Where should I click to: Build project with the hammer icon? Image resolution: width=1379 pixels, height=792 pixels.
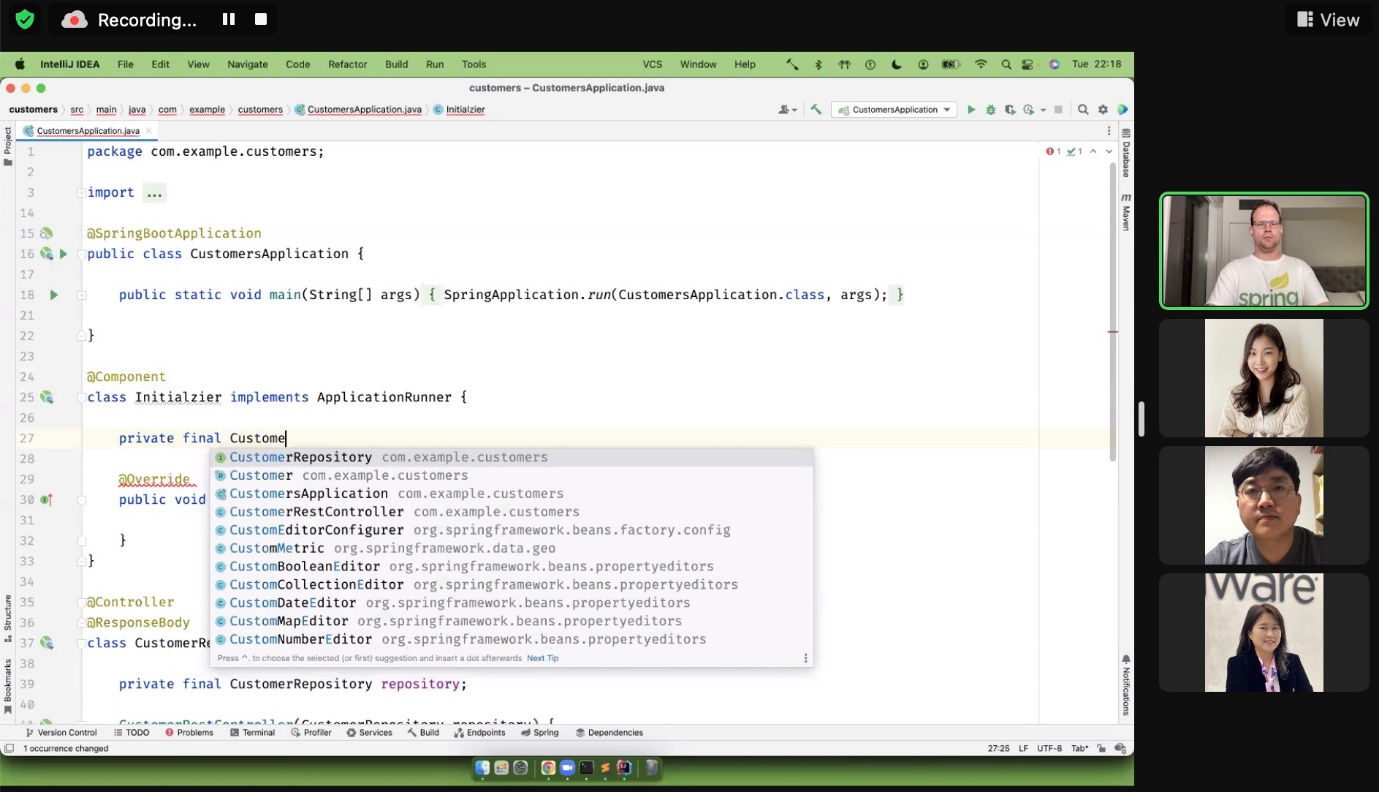pyautogui.click(x=816, y=110)
